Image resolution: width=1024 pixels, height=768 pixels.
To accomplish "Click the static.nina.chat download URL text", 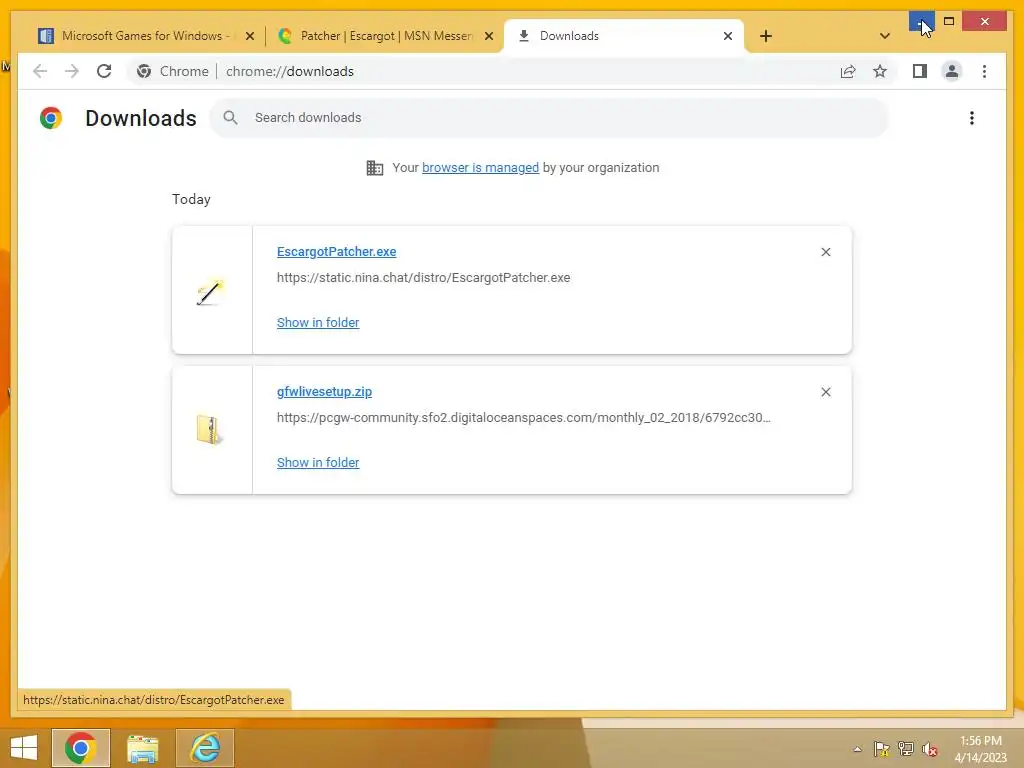I will point(423,278).
